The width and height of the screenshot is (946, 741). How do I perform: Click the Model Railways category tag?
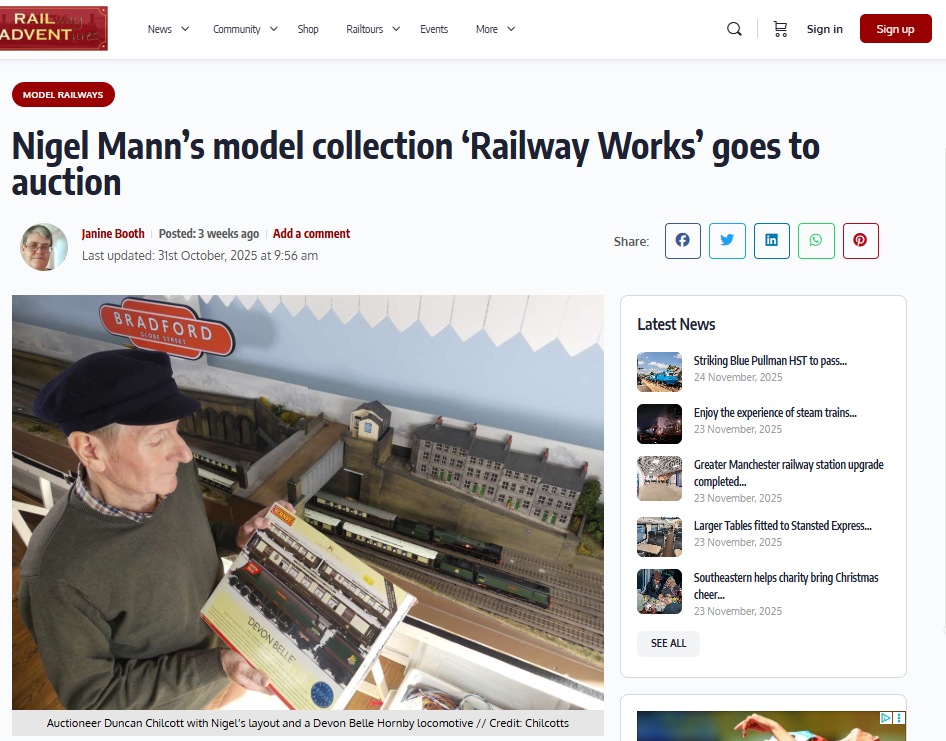(x=63, y=95)
